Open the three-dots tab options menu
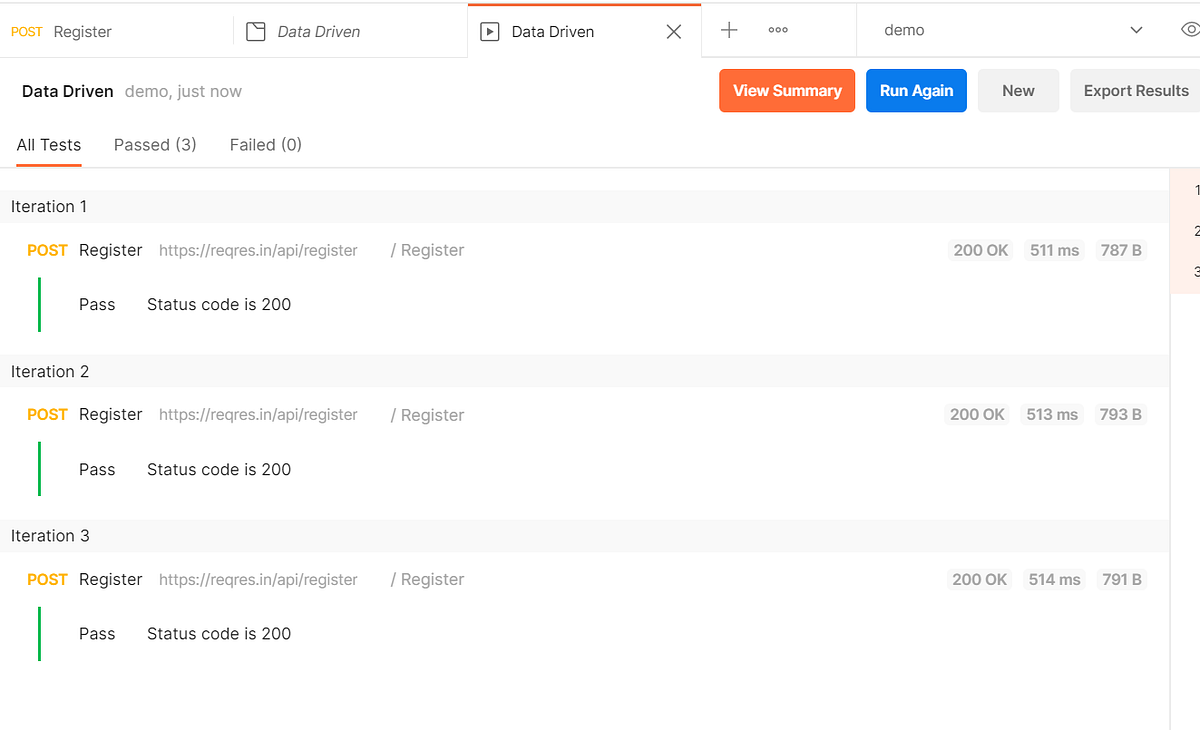 778,30
